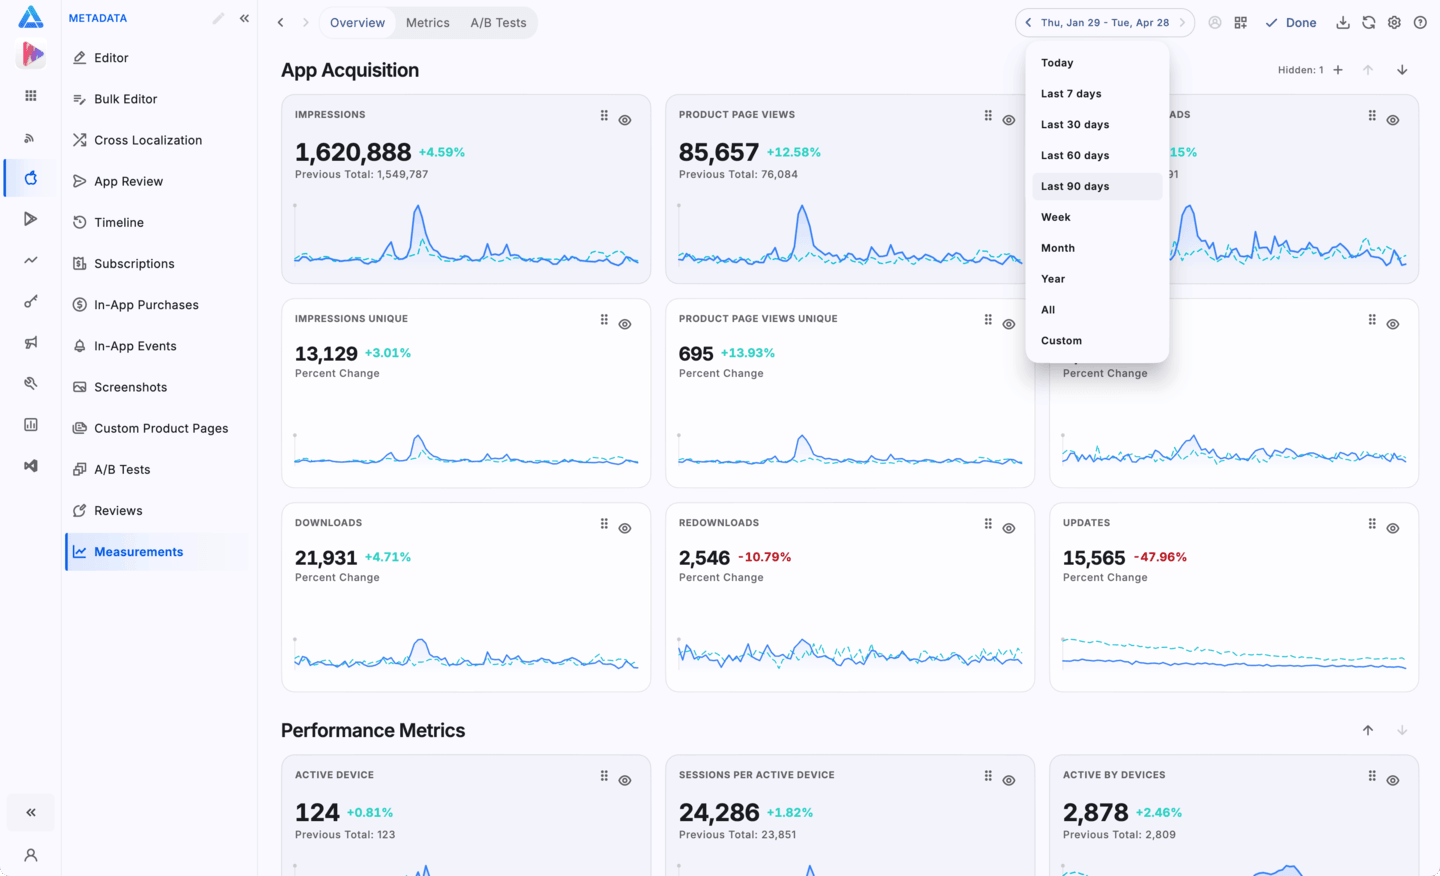Expand the collapsed left icon sidebar
Screen dimensions: 1440x876
31,813
